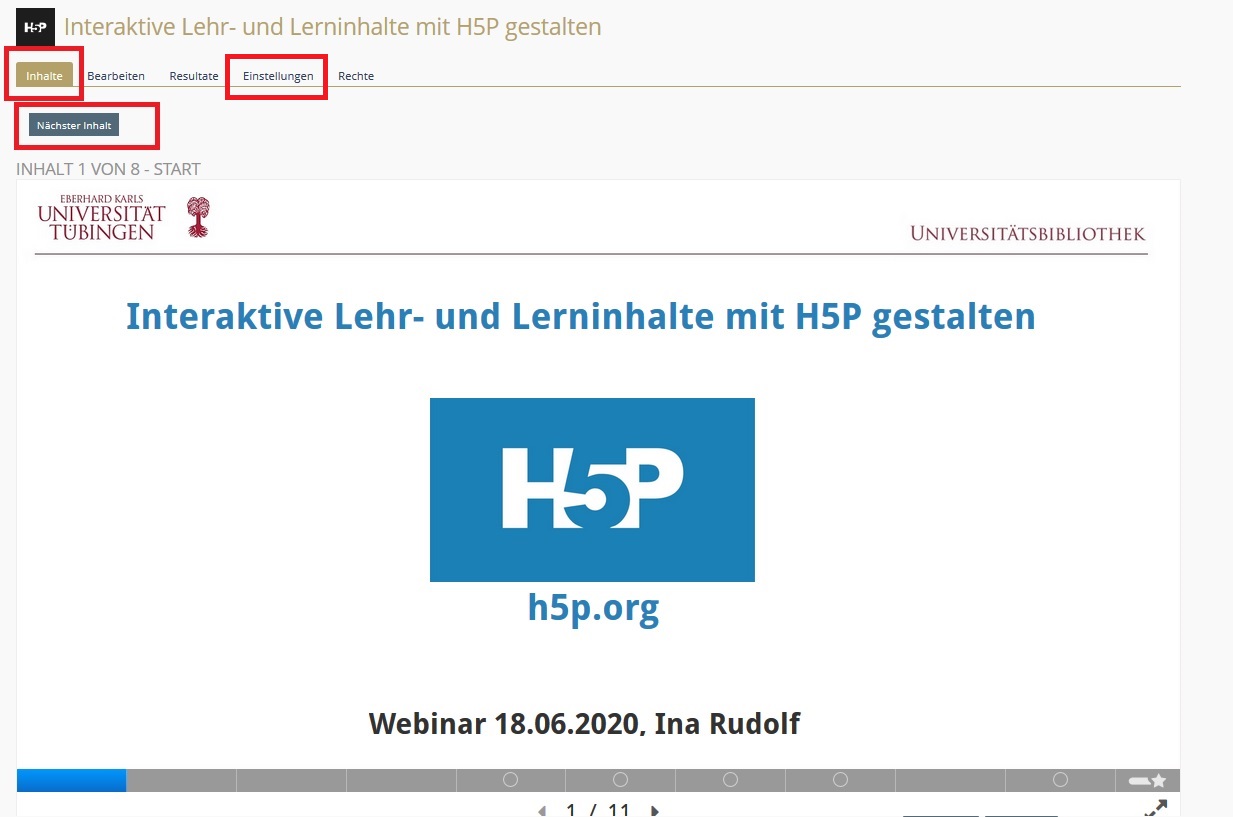Click the Universität Tübingen logo on the slide
Image resolution: width=1233 pixels, height=817 pixels.
tap(123, 218)
